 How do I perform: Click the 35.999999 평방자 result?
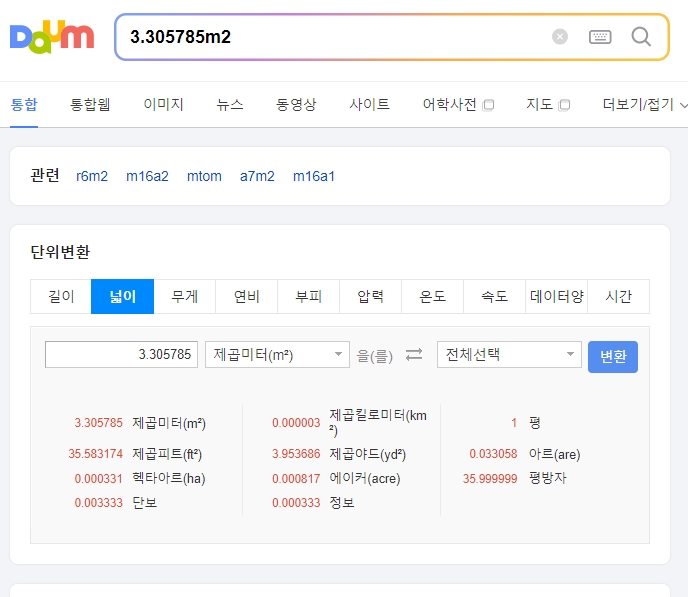click(x=515, y=478)
